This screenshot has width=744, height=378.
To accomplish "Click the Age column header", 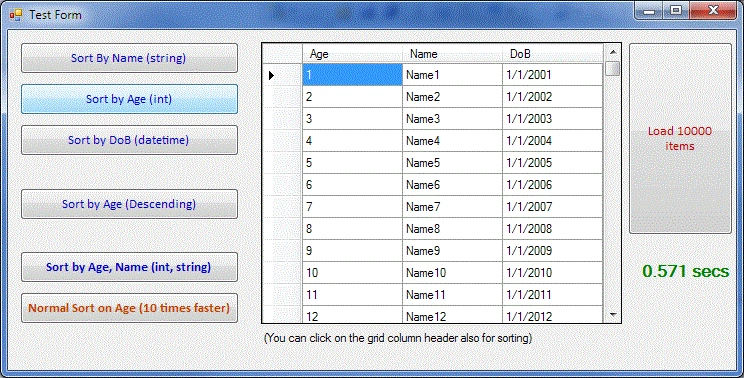I will (353, 54).
